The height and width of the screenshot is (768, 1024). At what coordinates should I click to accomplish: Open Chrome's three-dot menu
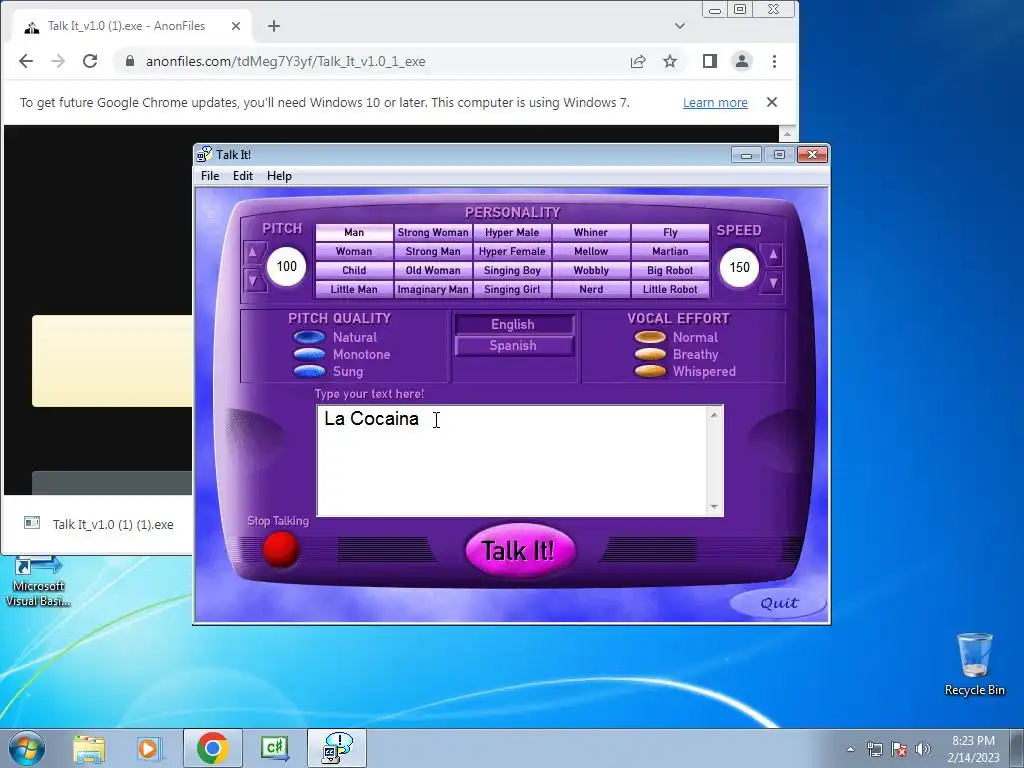coord(775,61)
